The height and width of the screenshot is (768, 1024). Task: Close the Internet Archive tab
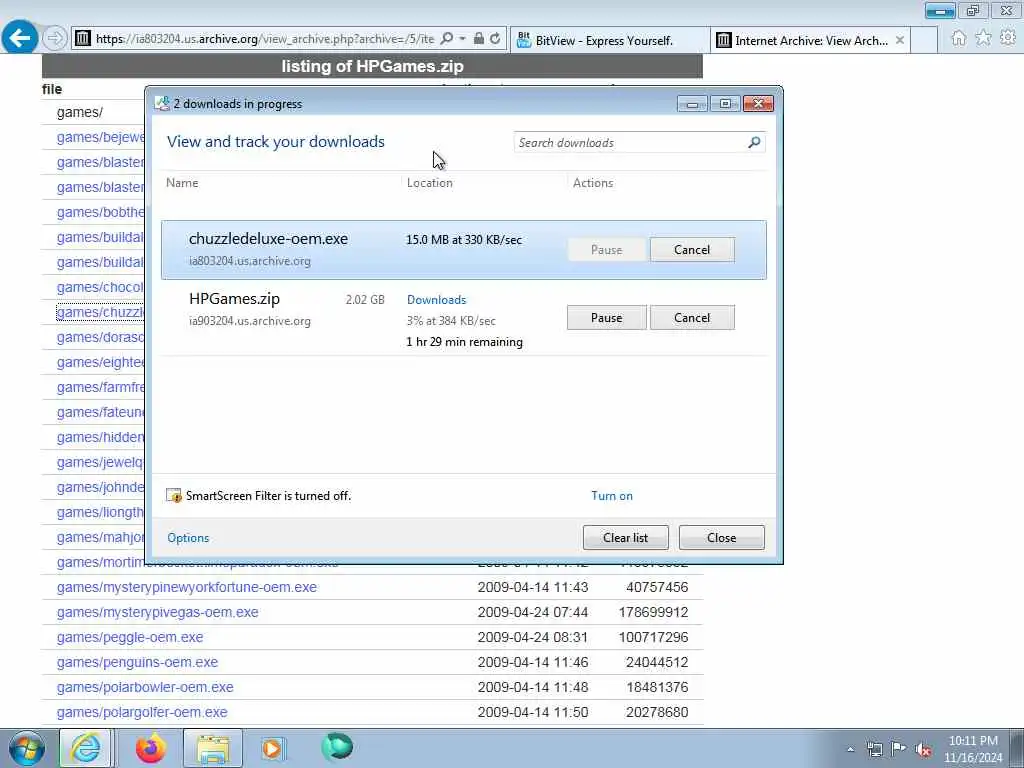coord(900,40)
